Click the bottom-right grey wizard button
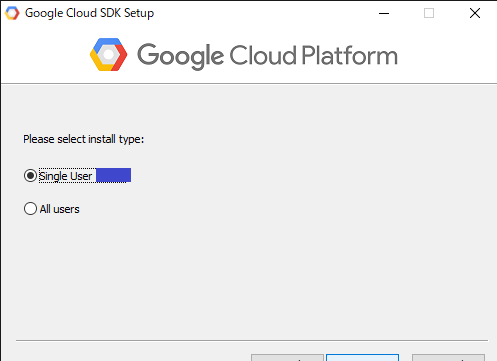 (448, 358)
